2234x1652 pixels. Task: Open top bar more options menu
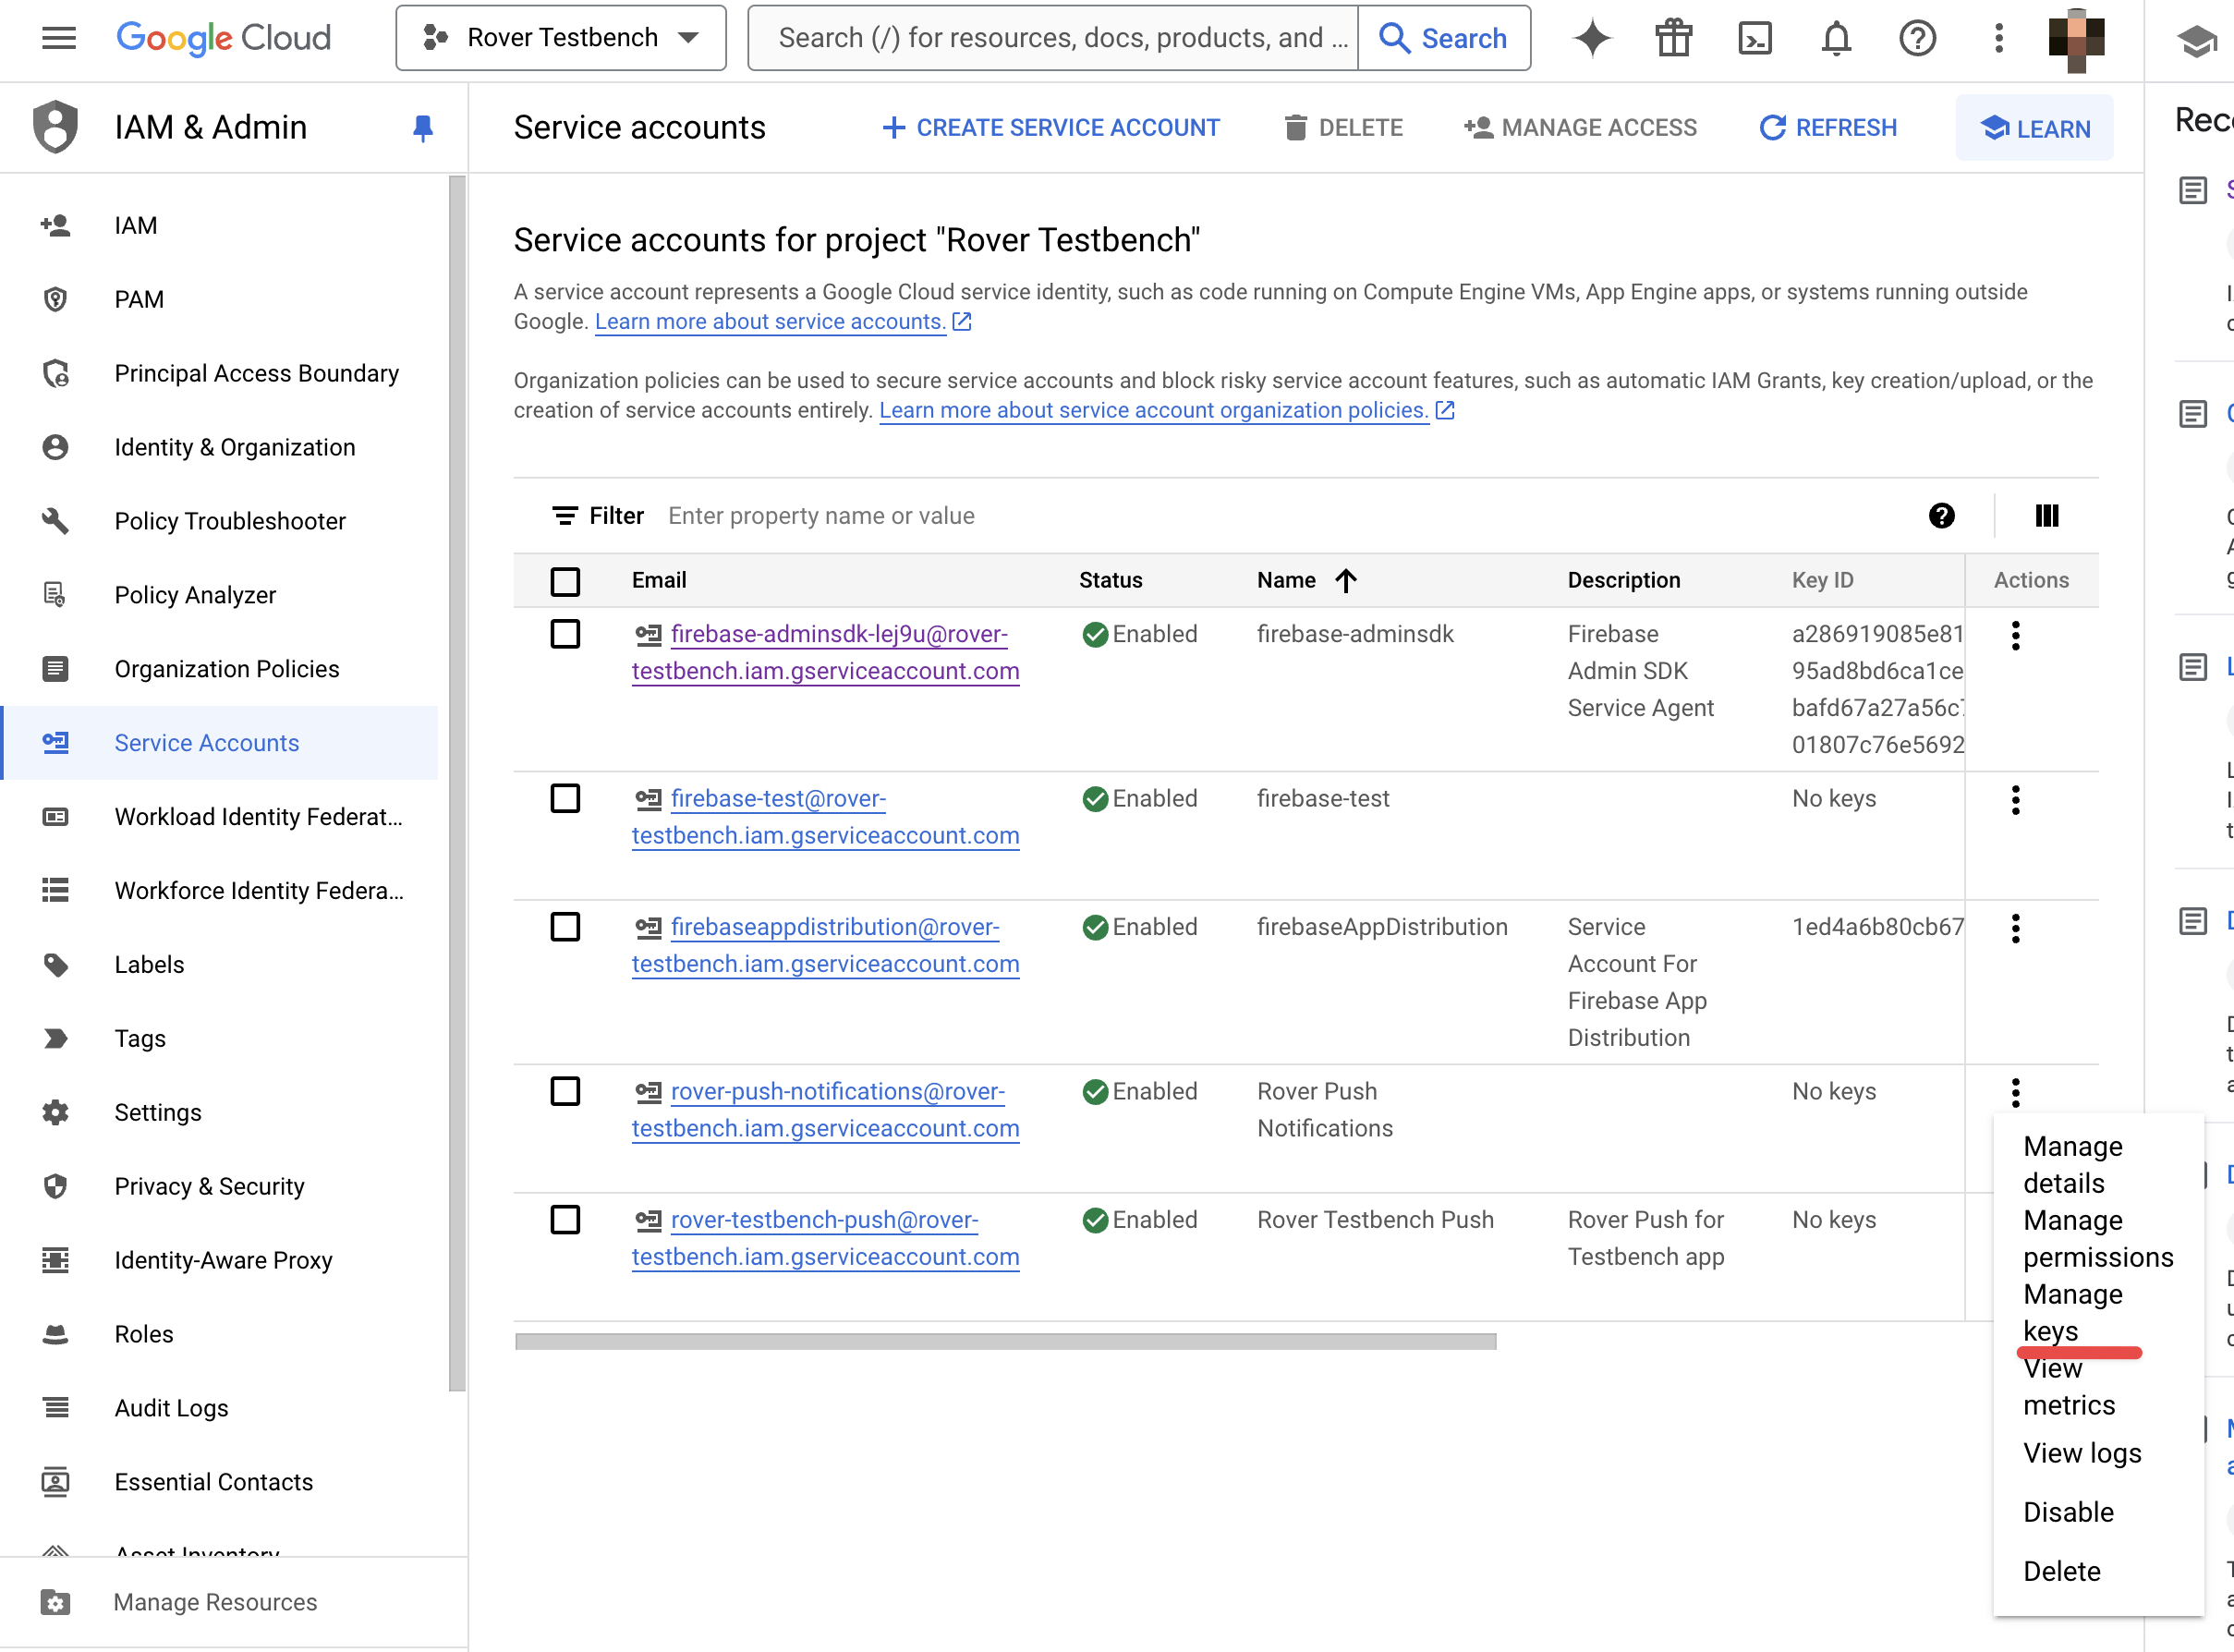coord(1998,38)
